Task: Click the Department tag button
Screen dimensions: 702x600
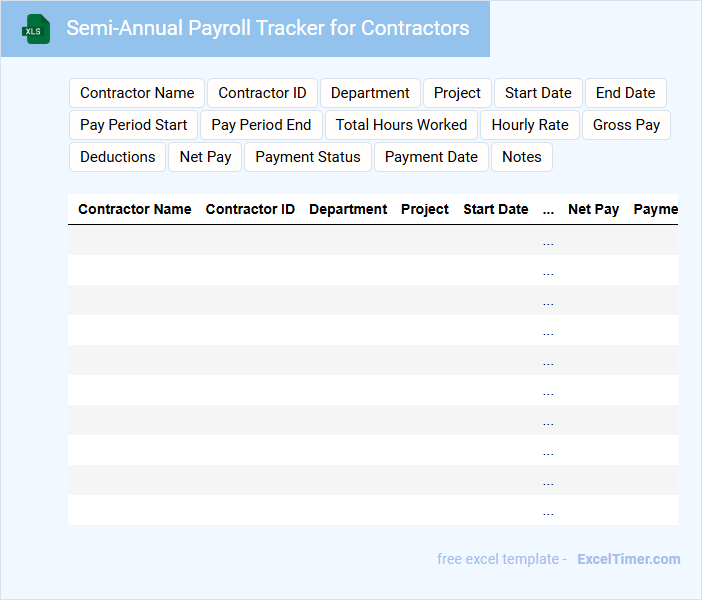Action: tap(370, 93)
